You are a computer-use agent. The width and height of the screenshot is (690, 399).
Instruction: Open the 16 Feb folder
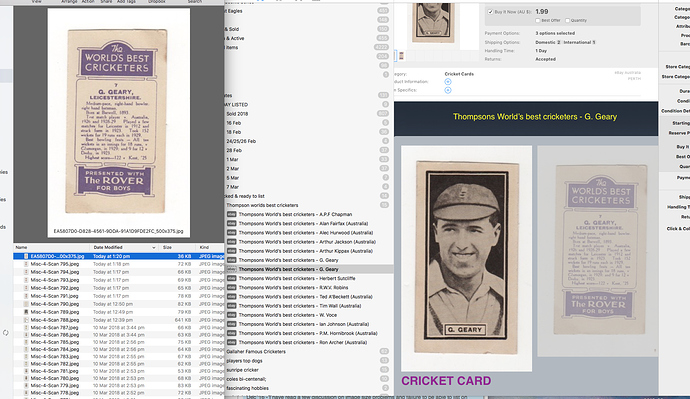point(234,123)
